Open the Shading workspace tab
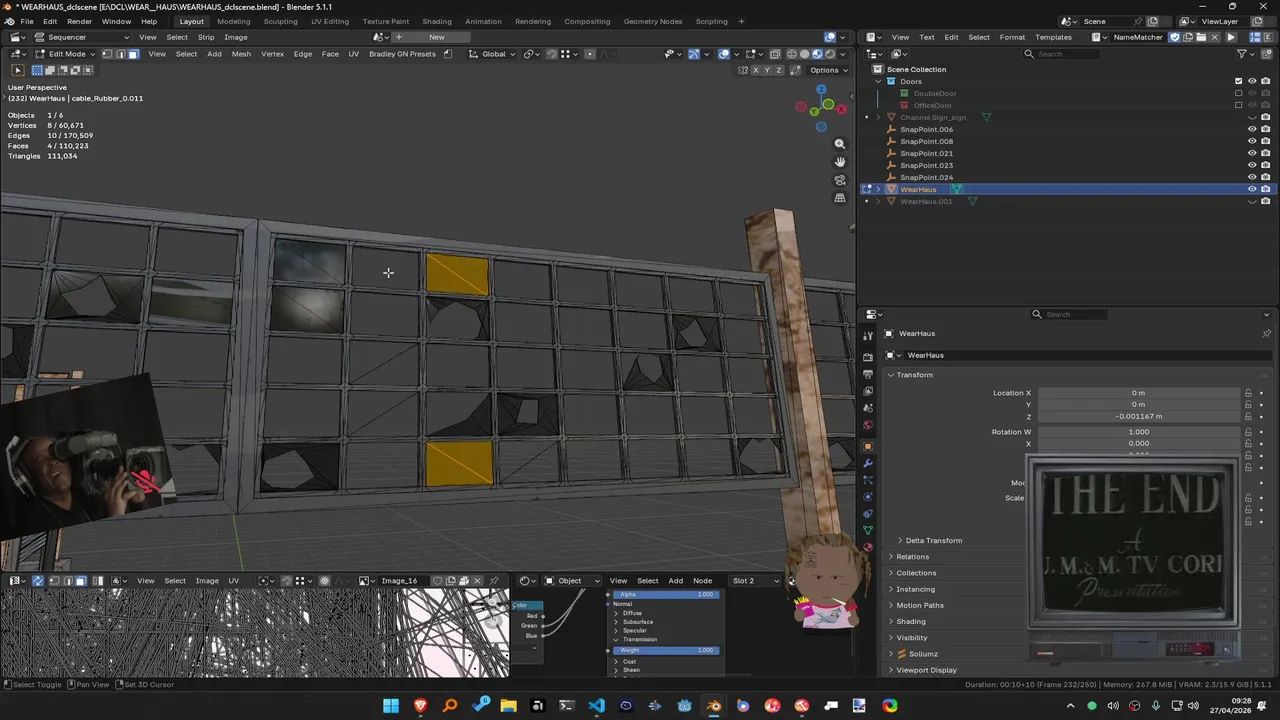Image resolution: width=1280 pixels, height=720 pixels. [x=436, y=21]
